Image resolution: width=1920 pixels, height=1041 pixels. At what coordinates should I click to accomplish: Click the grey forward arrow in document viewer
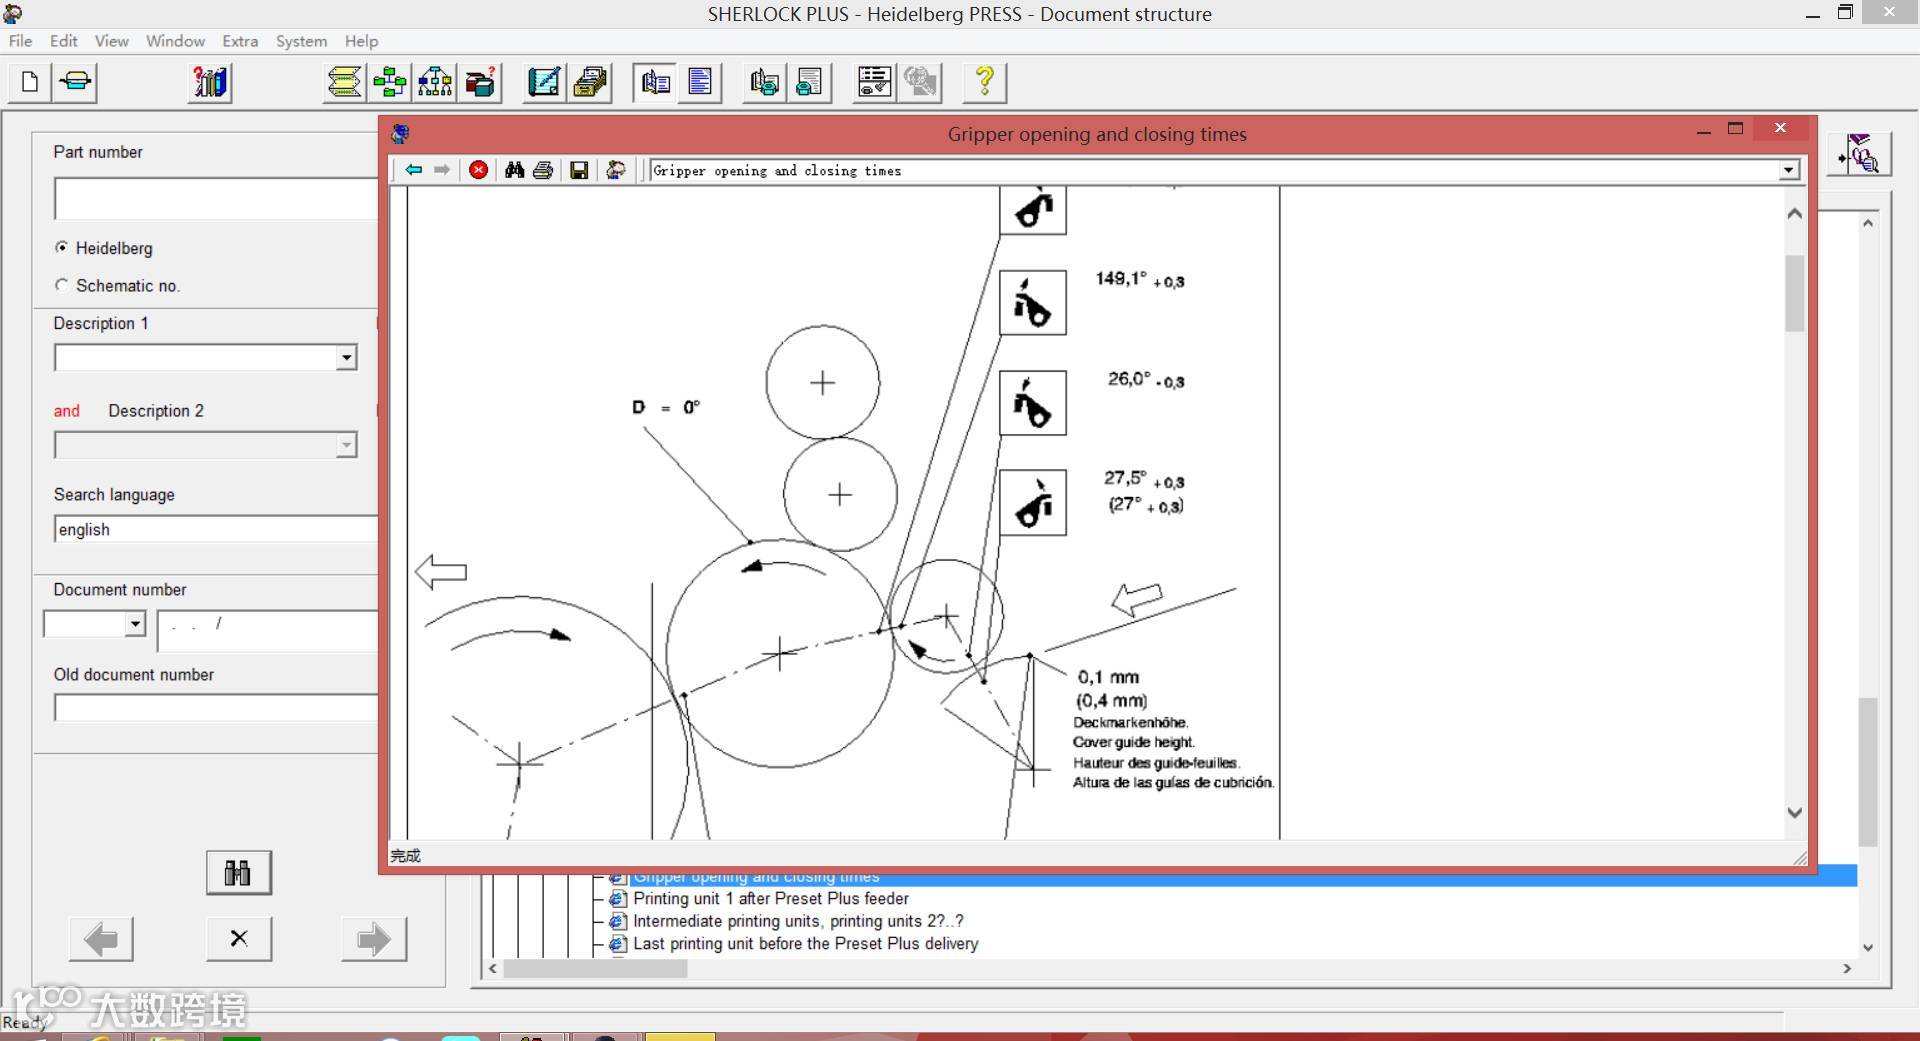(x=442, y=170)
